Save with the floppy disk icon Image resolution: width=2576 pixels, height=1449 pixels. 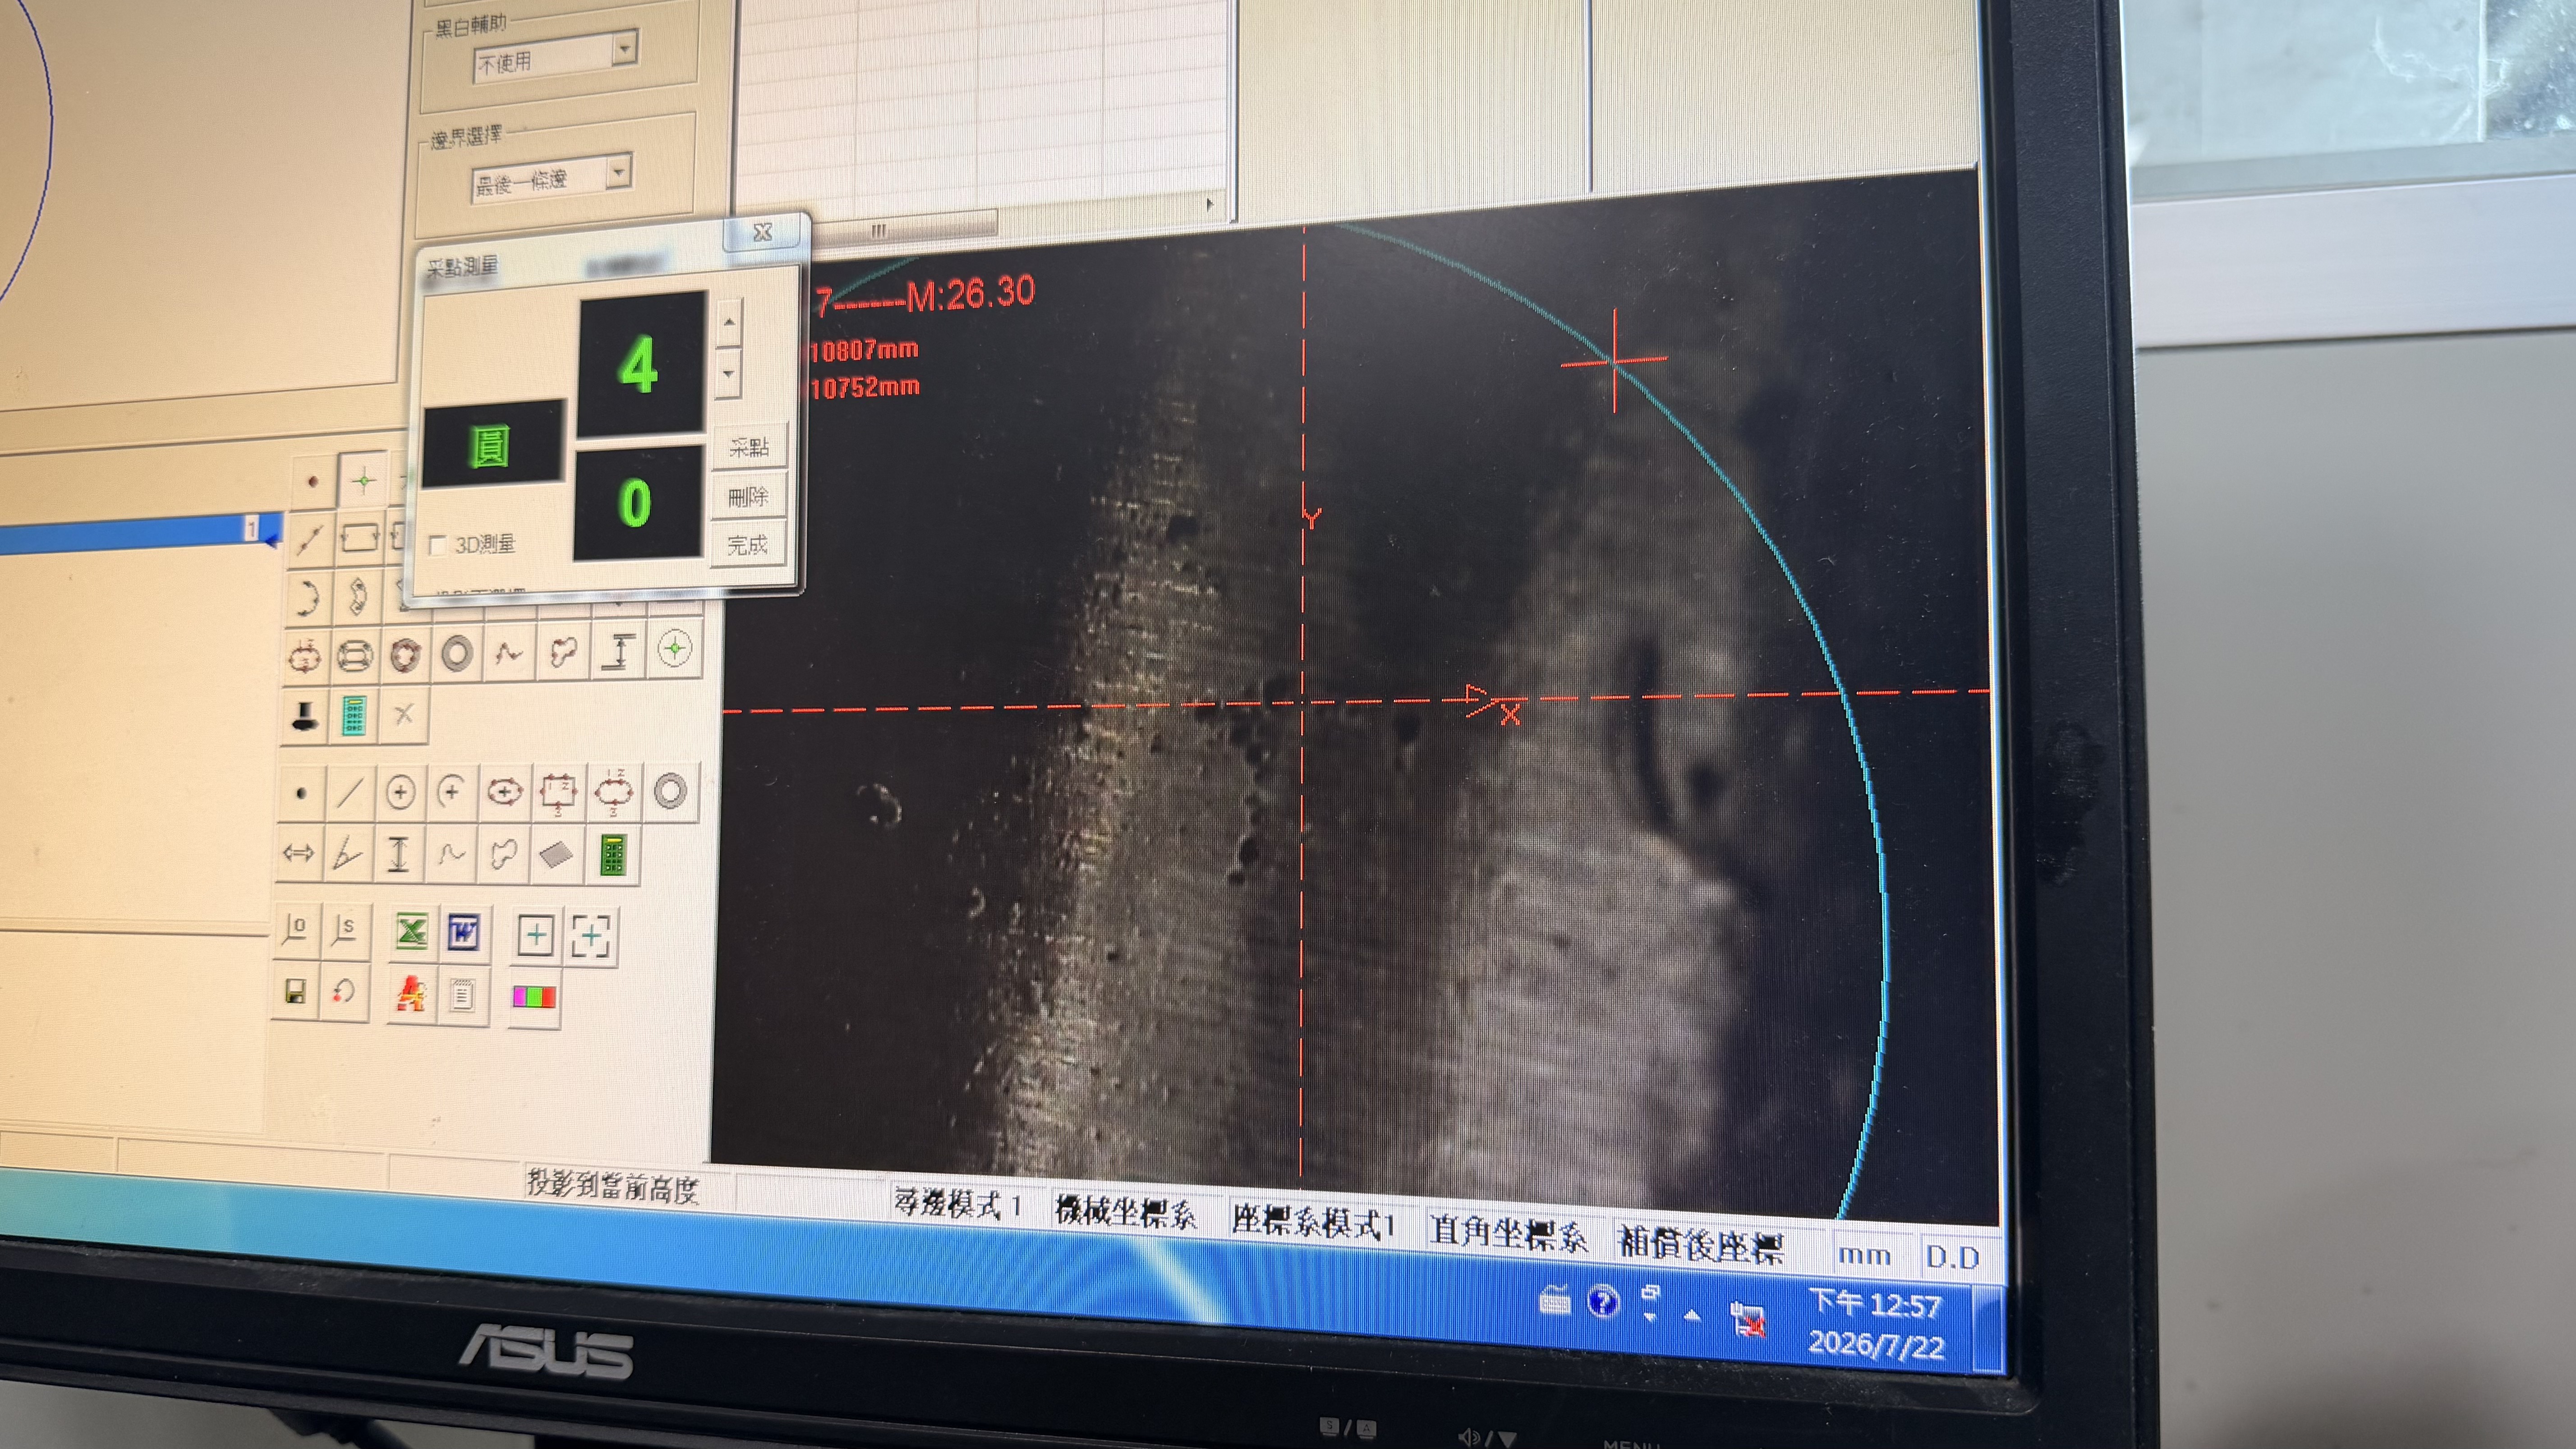295,991
